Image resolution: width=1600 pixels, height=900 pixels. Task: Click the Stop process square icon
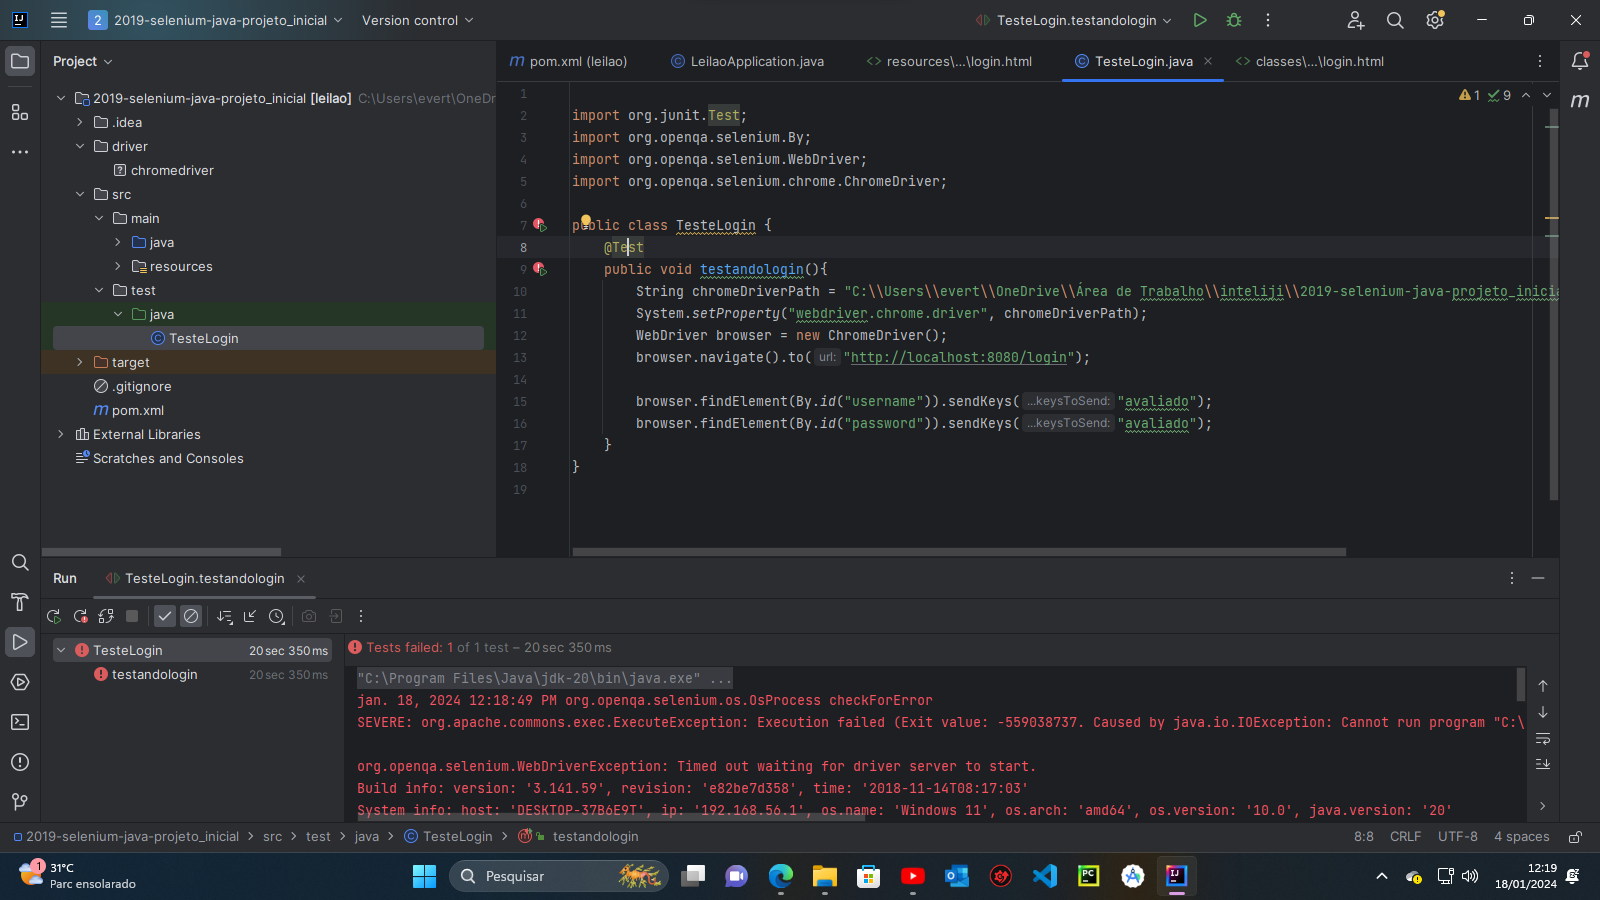coord(132,616)
